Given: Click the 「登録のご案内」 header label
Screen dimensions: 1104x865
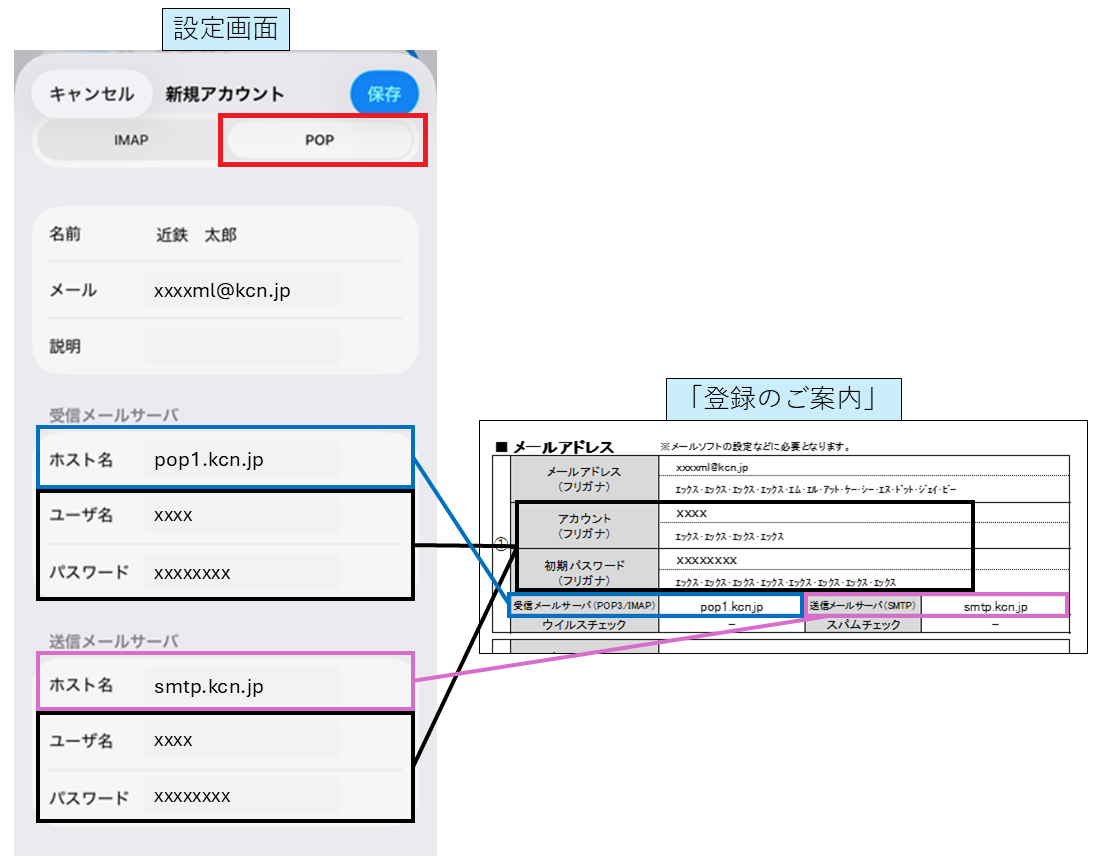Looking at the screenshot, I should [785, 397].
